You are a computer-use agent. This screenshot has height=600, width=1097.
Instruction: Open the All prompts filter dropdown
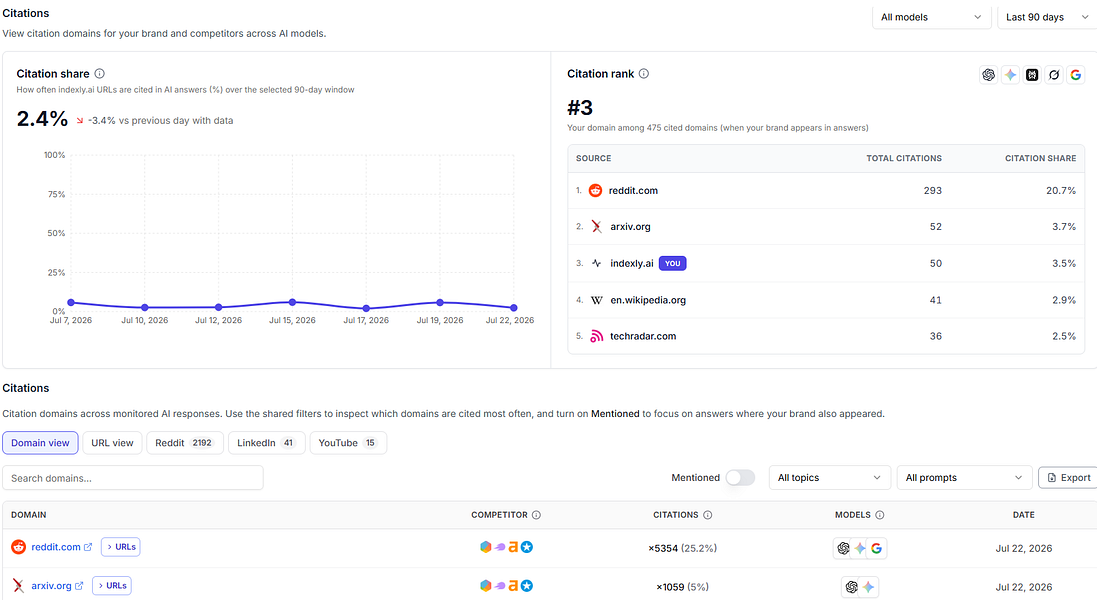[964, 478]
